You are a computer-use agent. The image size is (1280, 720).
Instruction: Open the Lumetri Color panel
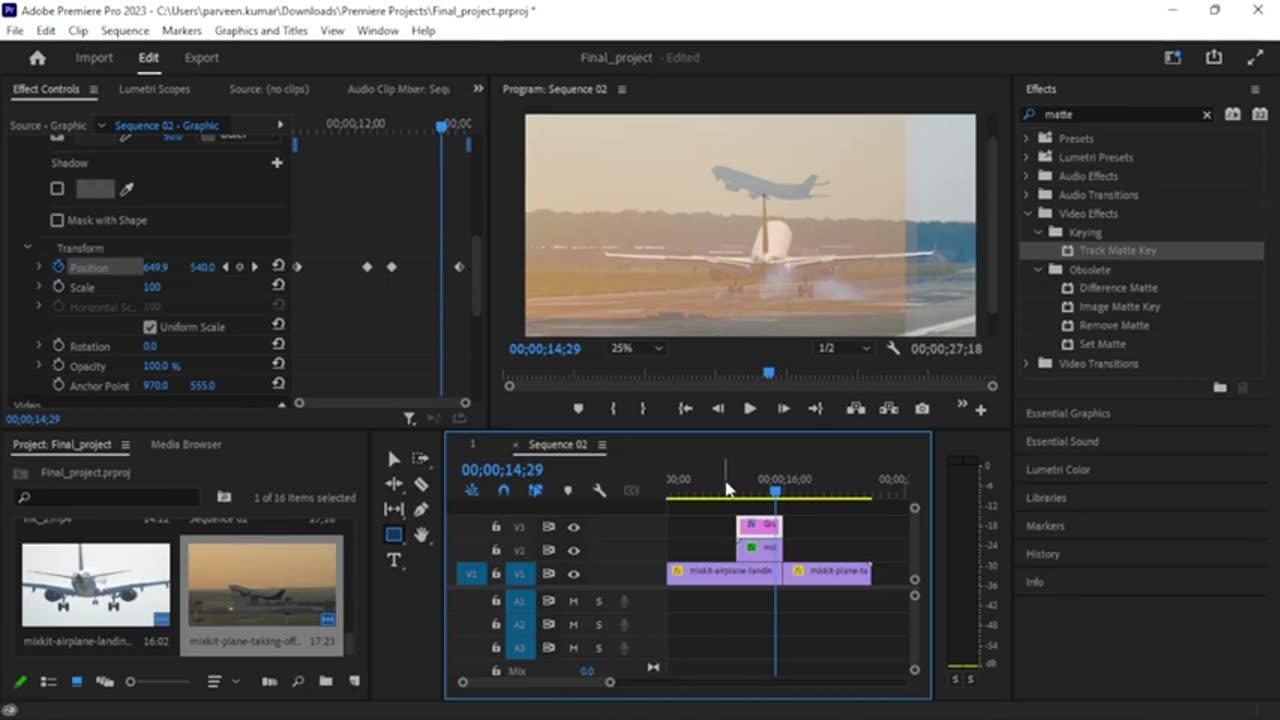(x=1060, y=469)
